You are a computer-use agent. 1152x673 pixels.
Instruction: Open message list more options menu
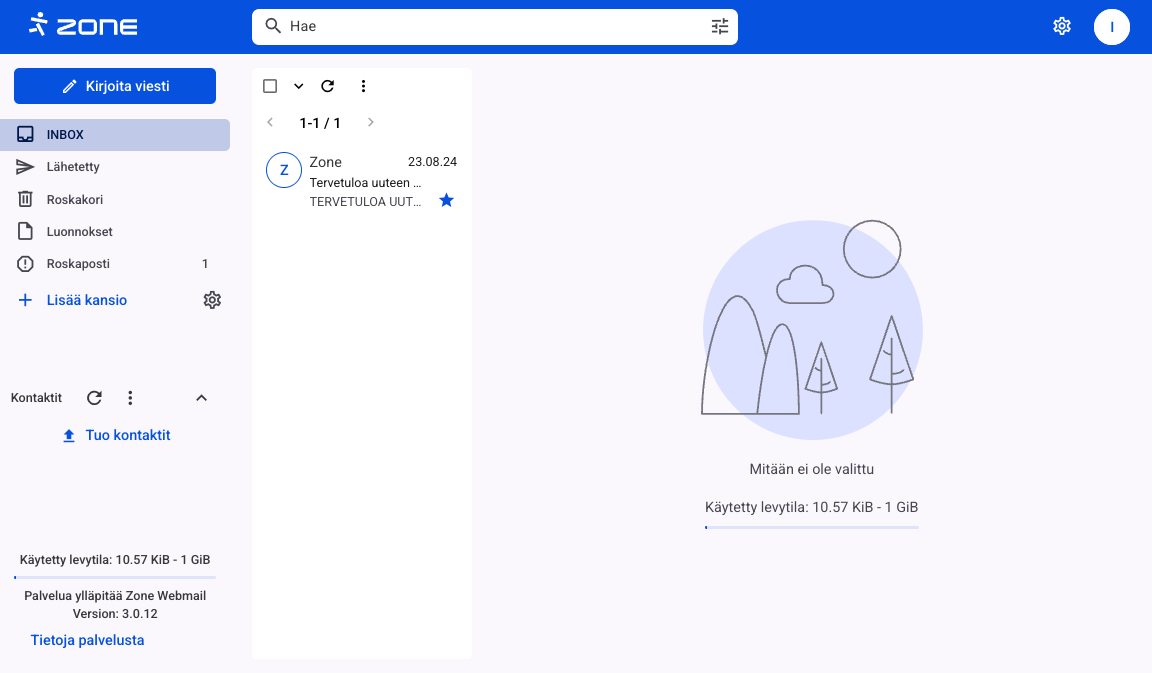click(363, 86)
